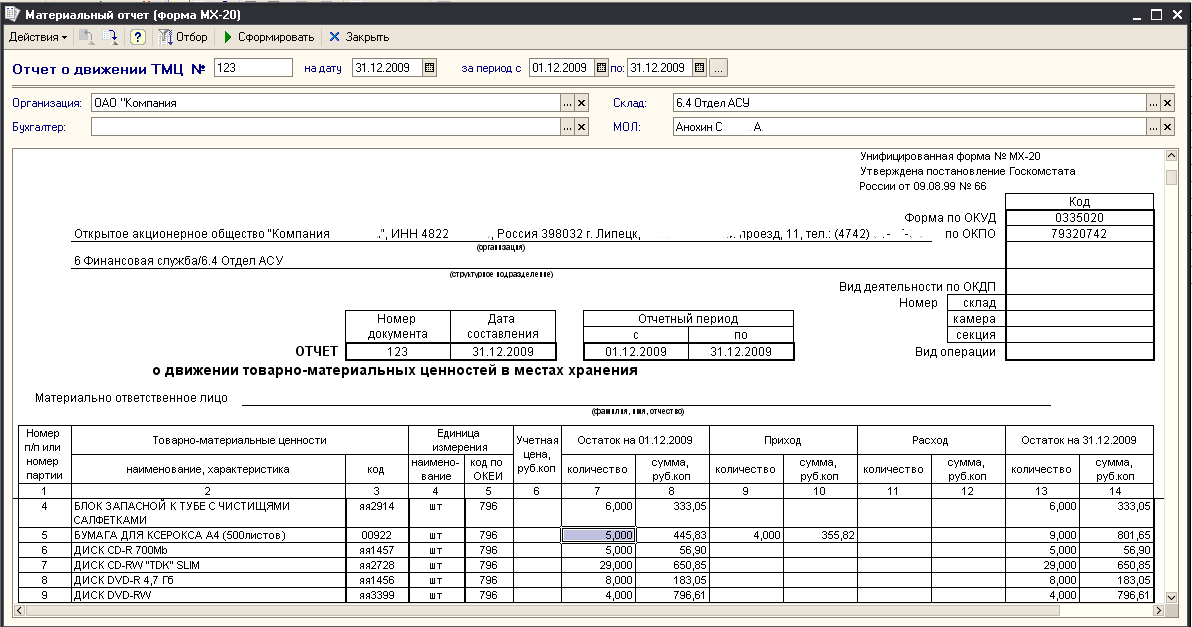Click the ОКУД code cell 0335020
Image resolution: width=1192 pixels, height=627 pixels.
coord(1079,217)
